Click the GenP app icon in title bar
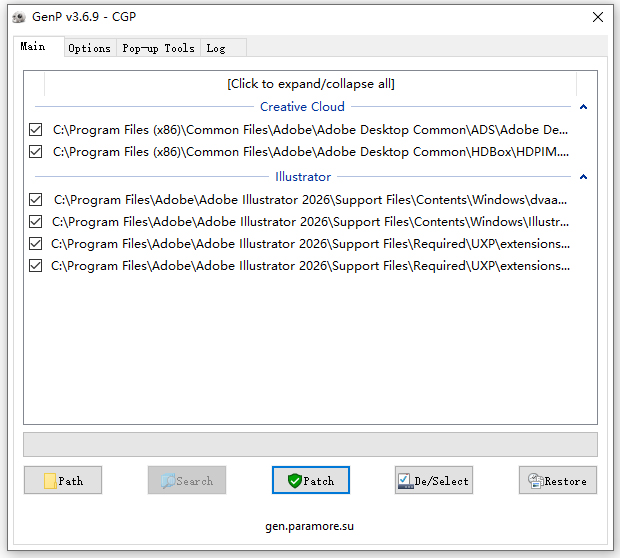 19,17
